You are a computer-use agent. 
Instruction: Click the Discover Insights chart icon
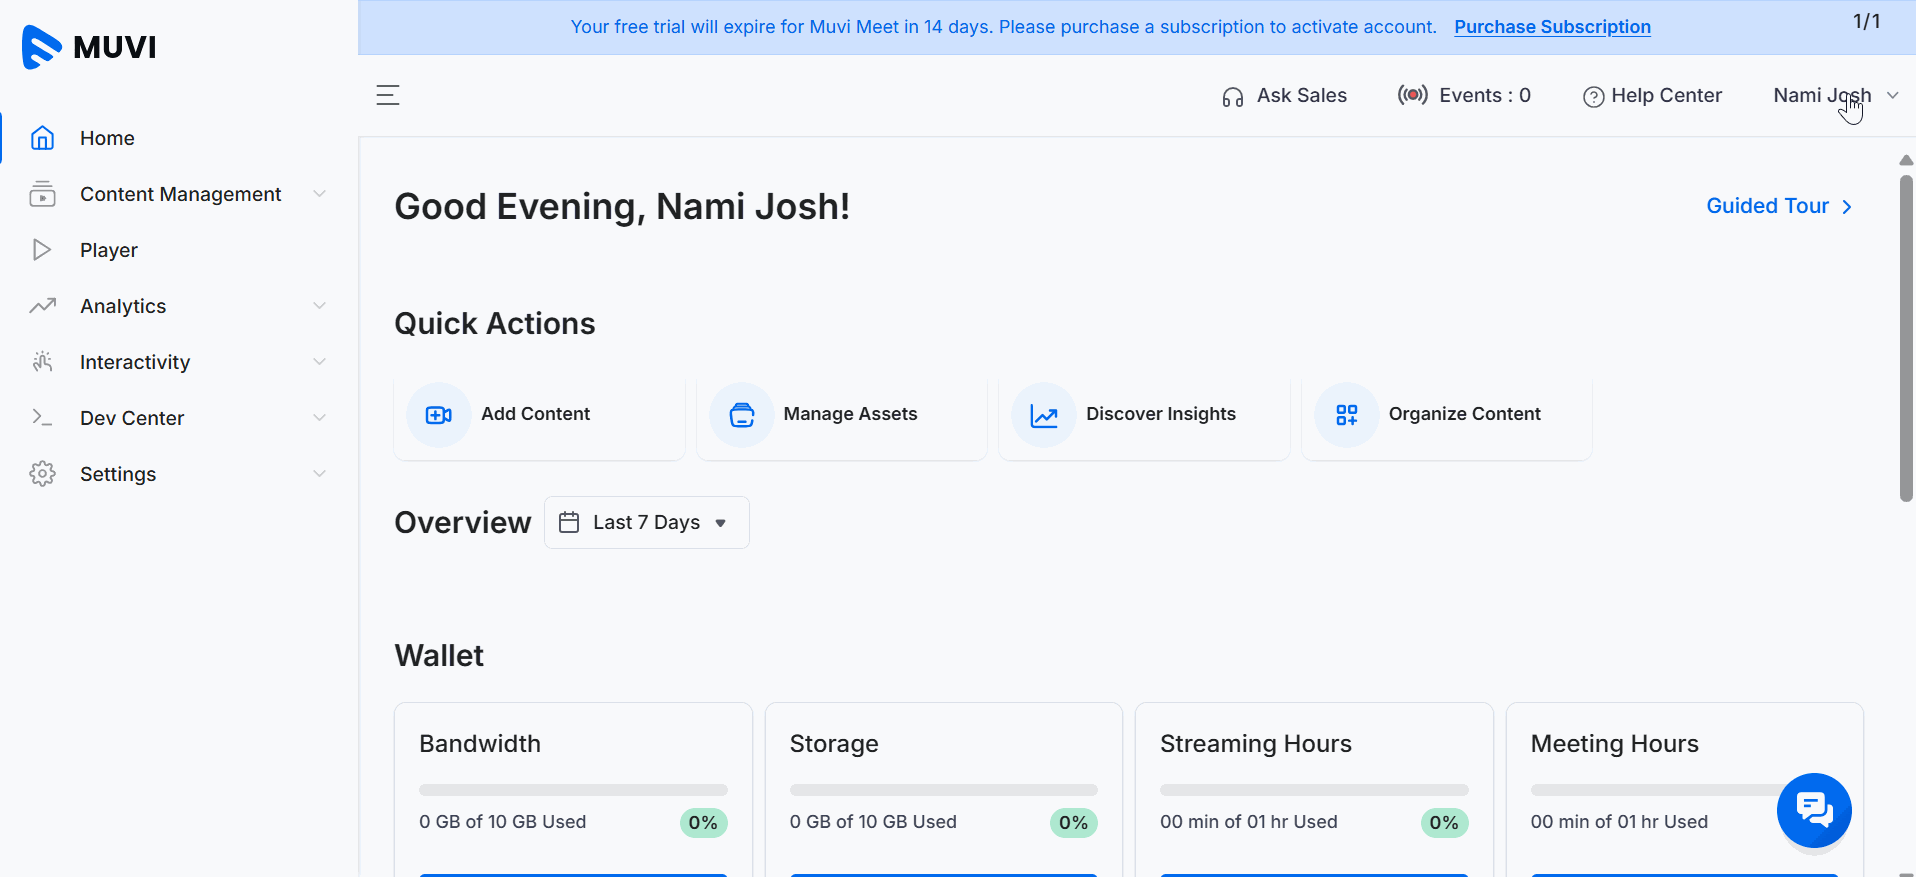(1044, 415)
